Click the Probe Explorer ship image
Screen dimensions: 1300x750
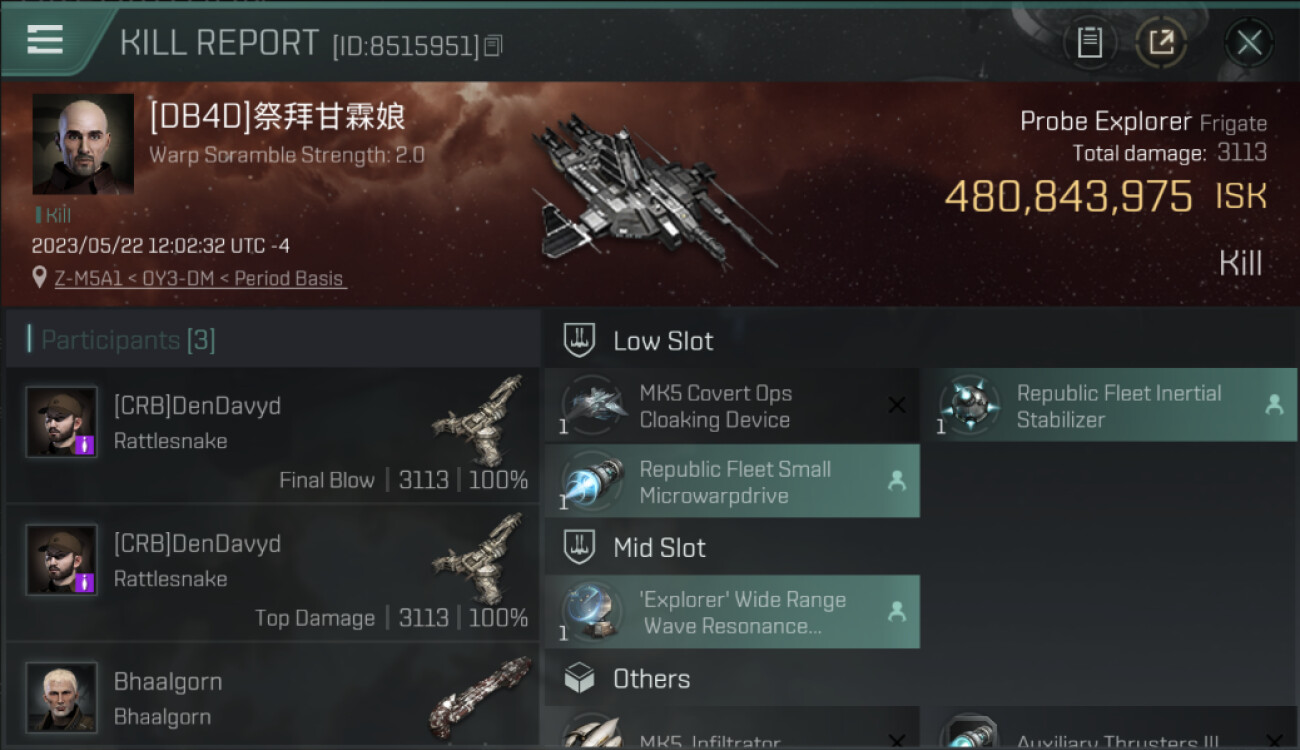653,190
